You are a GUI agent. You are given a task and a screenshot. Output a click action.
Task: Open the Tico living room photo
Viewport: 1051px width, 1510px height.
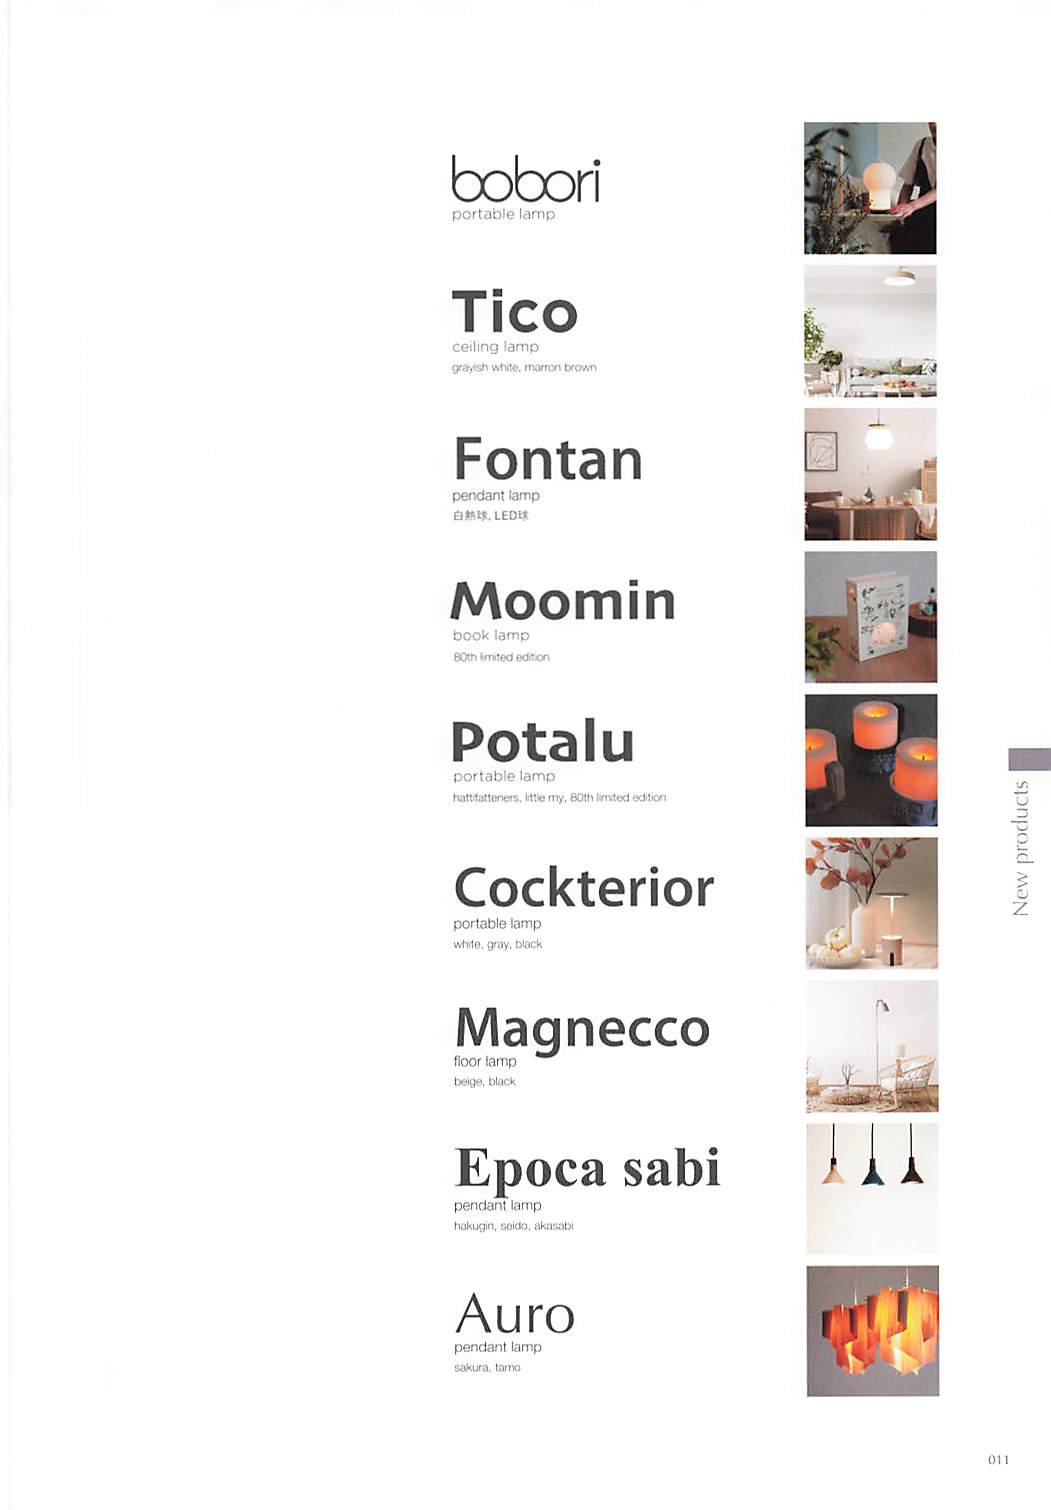[870, 331]
